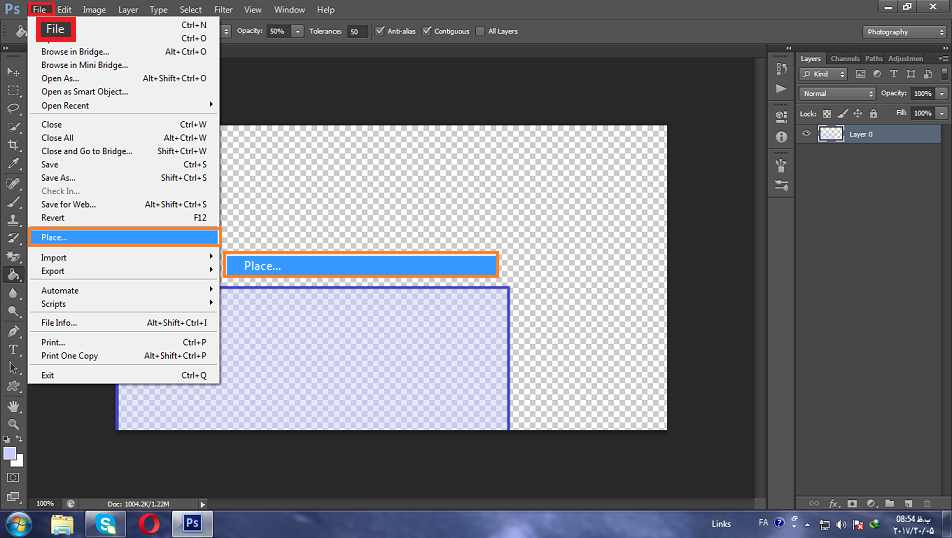Click the background color swatch
This screenshot has height=538, width=952.
(x=19, y=463)
